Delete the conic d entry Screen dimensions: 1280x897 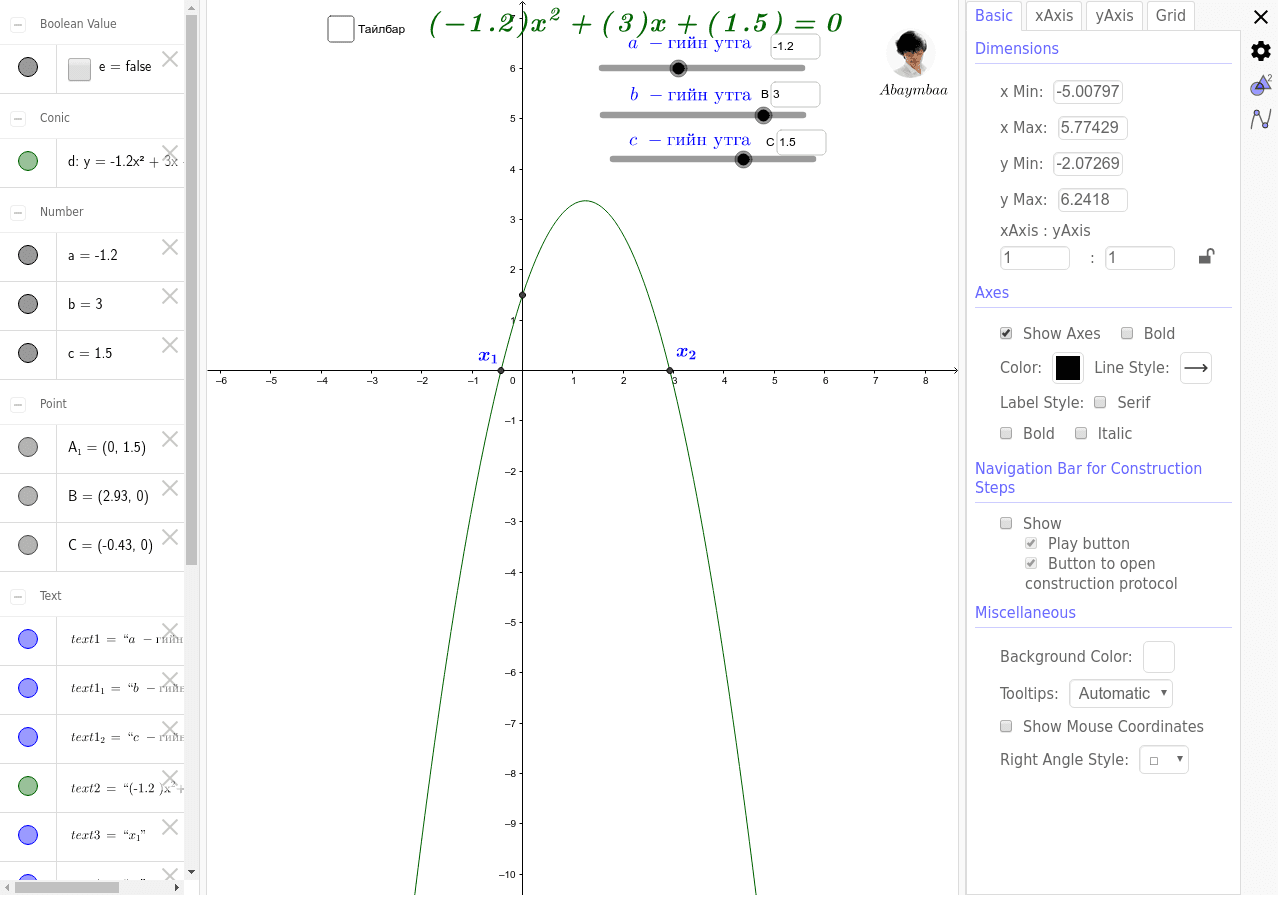pyautogui.click(x=170, y=153)
